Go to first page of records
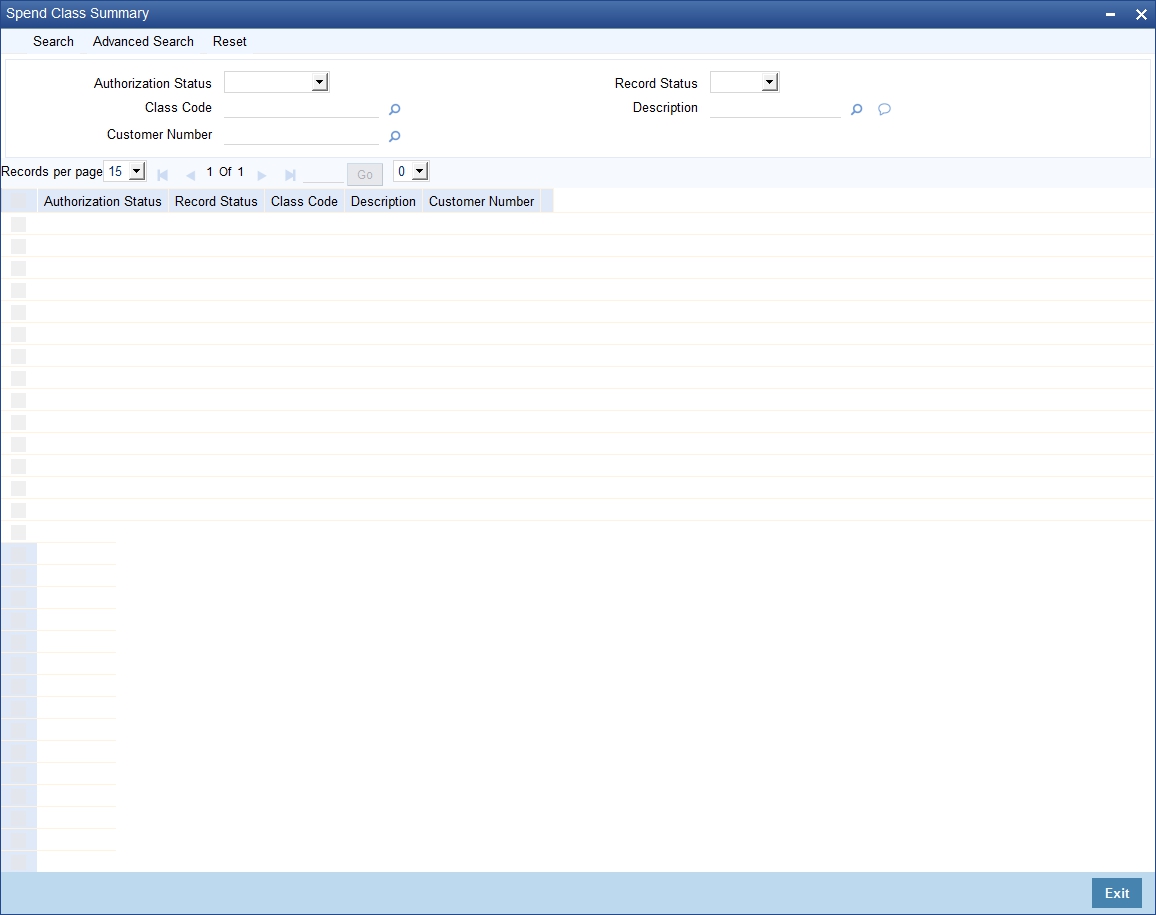This screenshot has width=1156, height=915. pos(163,175)
